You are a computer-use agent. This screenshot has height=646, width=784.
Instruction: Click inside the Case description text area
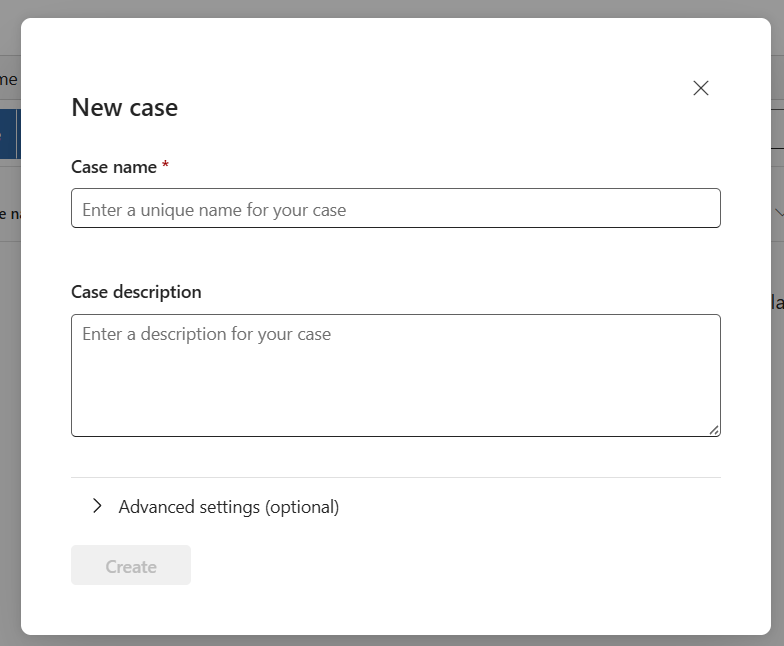click(395, 375)
